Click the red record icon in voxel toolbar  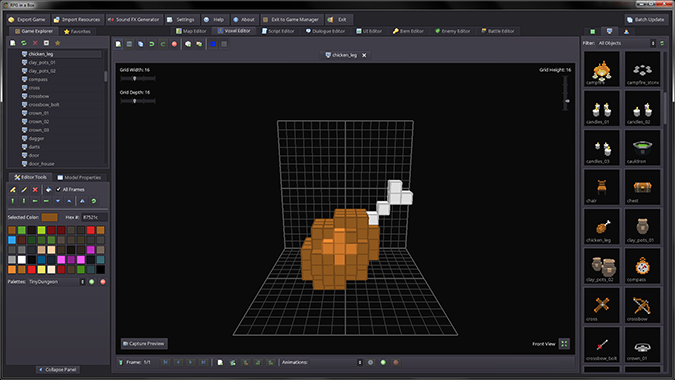tap(174, 44)
